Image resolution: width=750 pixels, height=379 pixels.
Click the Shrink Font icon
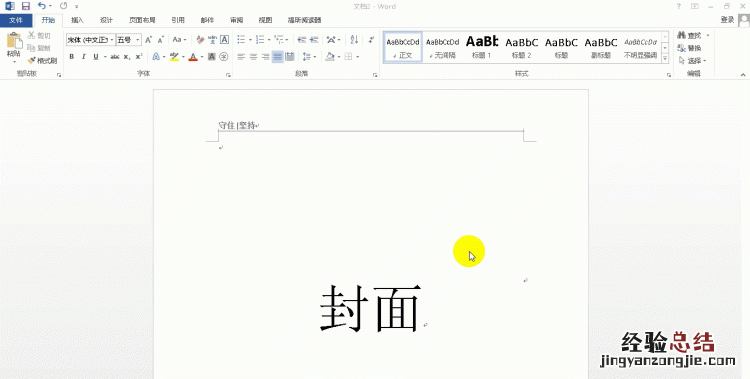coord(160,40)
